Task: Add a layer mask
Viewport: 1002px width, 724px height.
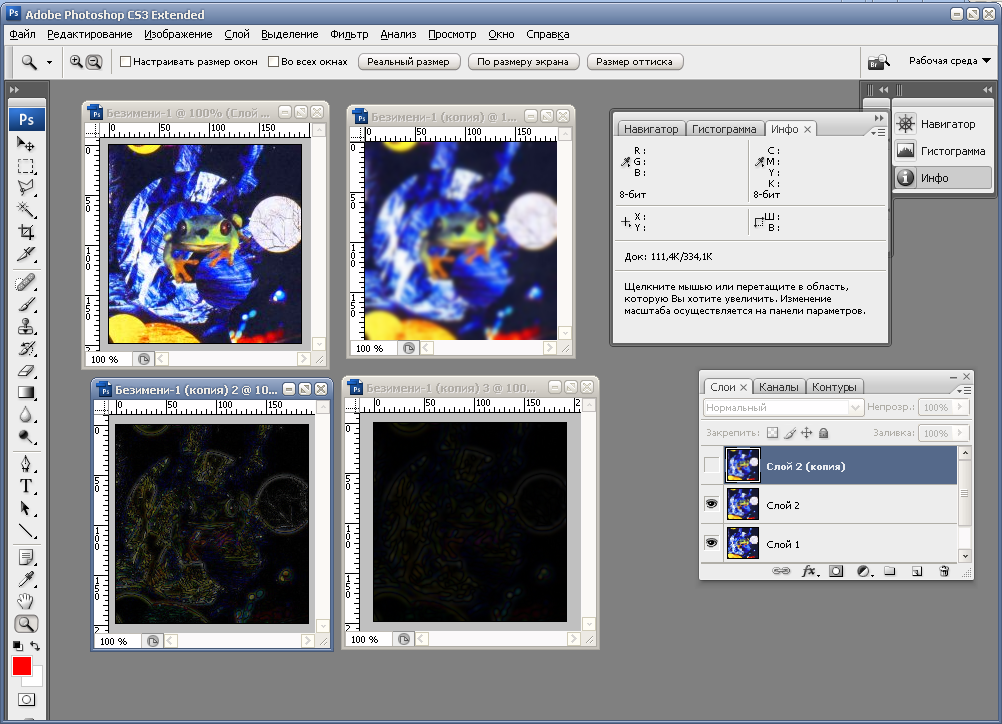Action: click(x=836, y=571)
